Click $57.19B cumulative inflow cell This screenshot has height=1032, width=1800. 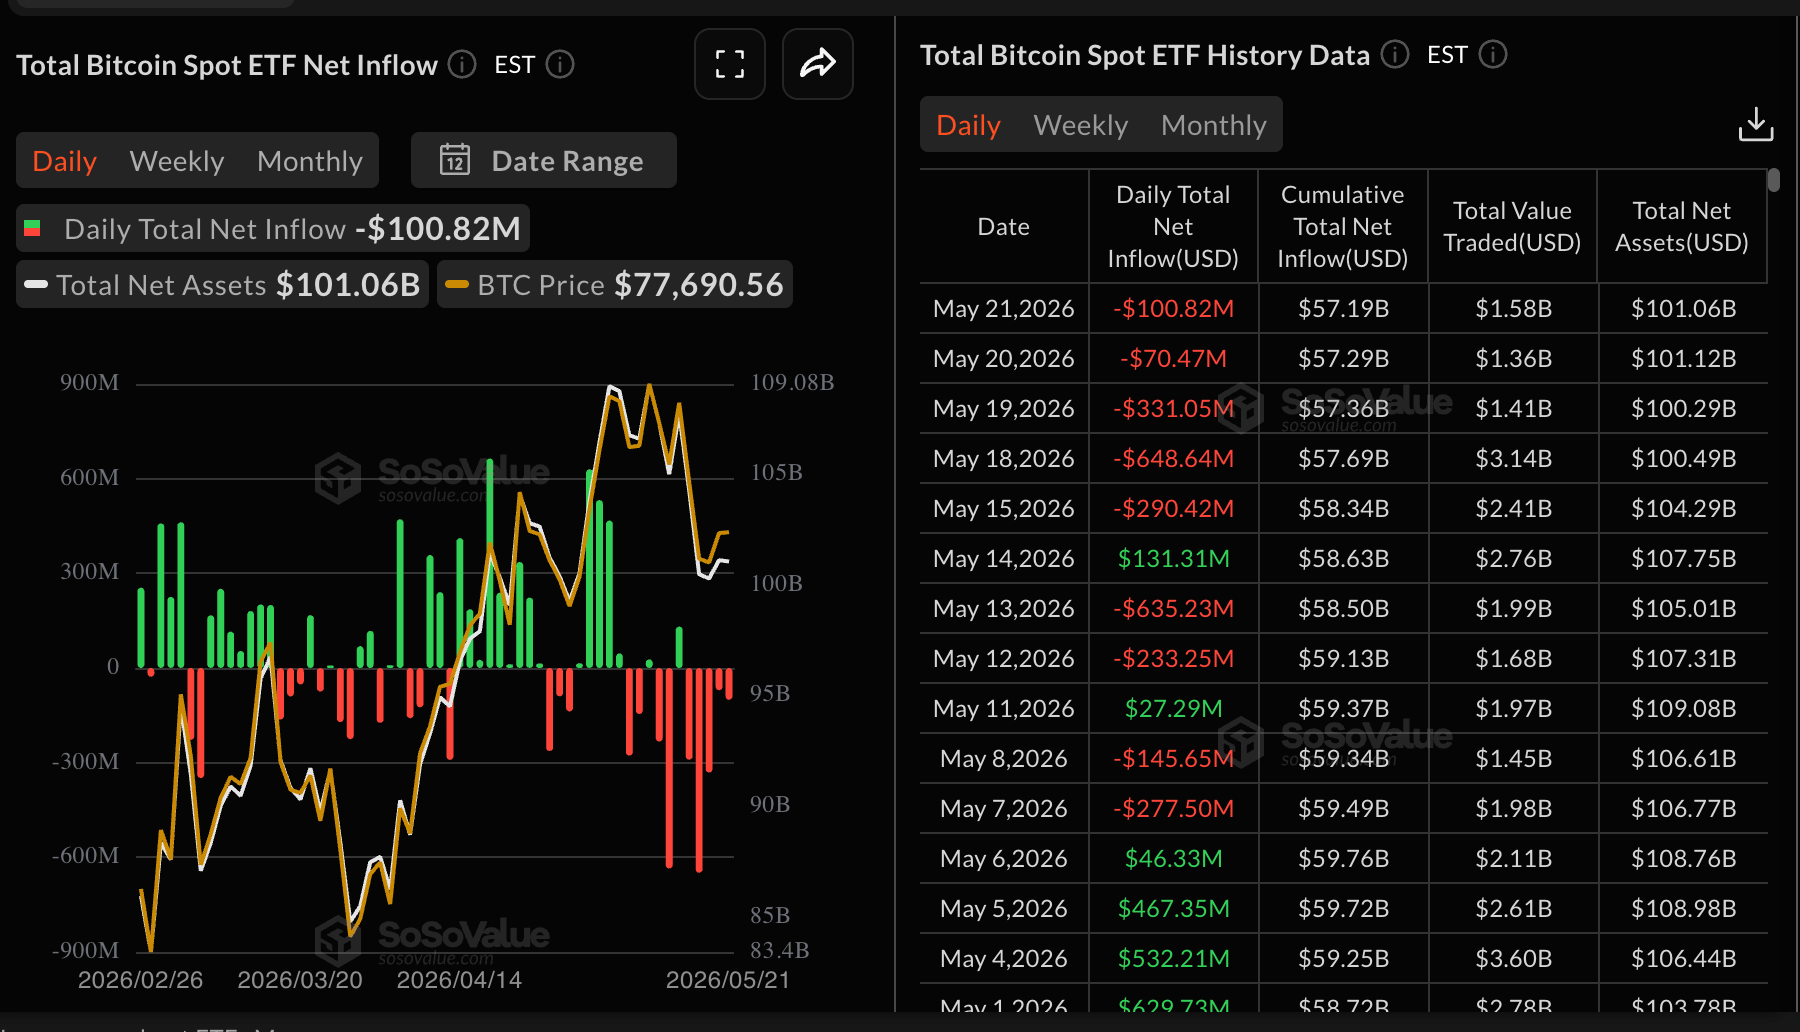1343,309
